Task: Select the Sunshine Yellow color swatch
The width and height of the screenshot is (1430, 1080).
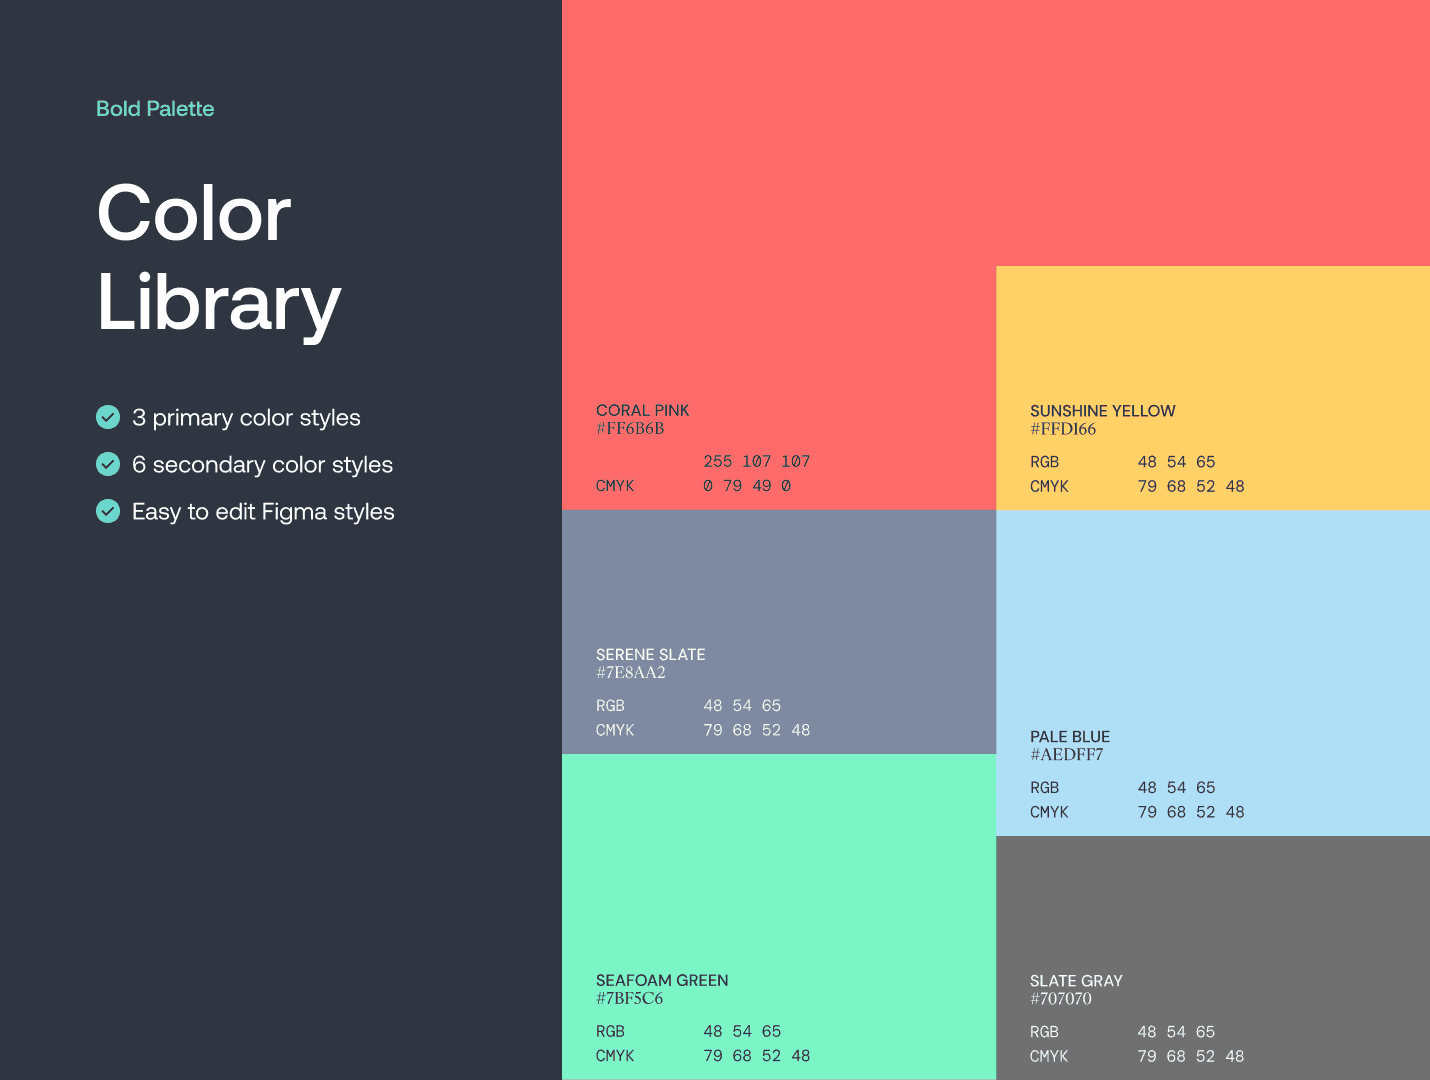Action: coord(1213,388)
